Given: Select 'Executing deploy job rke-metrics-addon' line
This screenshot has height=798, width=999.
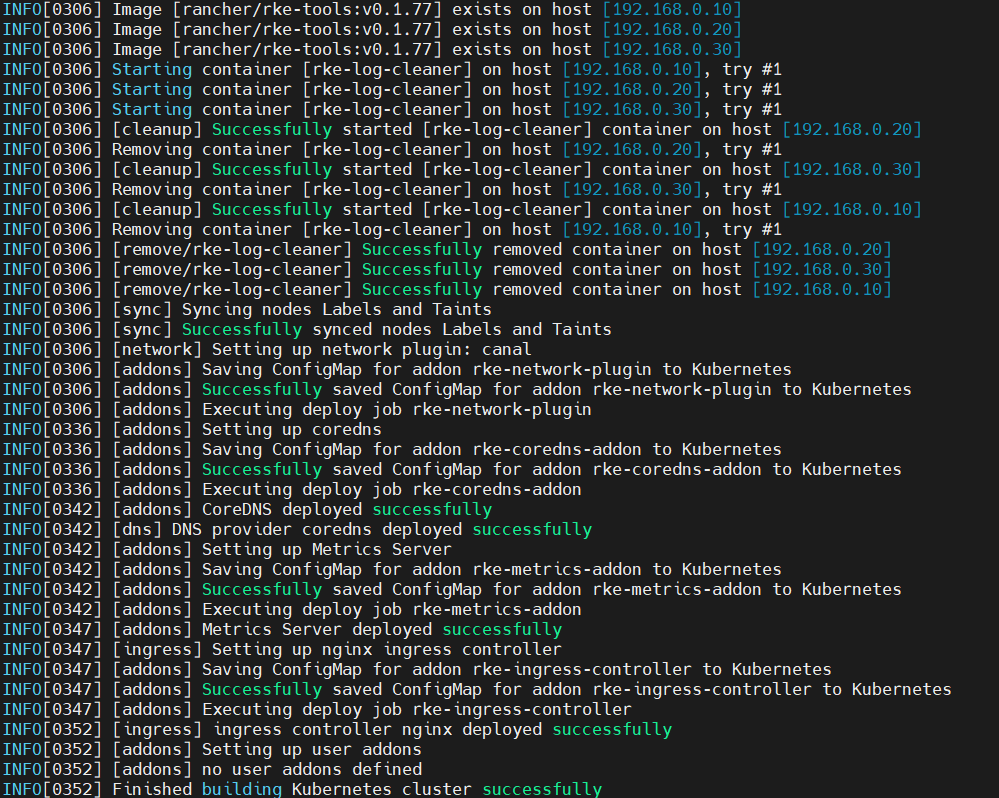Looking at the screenshot, I should tap(292, 609).
